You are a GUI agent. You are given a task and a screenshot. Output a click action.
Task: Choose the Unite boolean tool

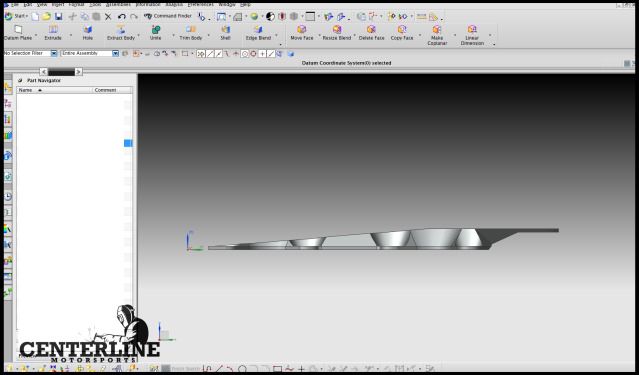[x=156, y=33]
